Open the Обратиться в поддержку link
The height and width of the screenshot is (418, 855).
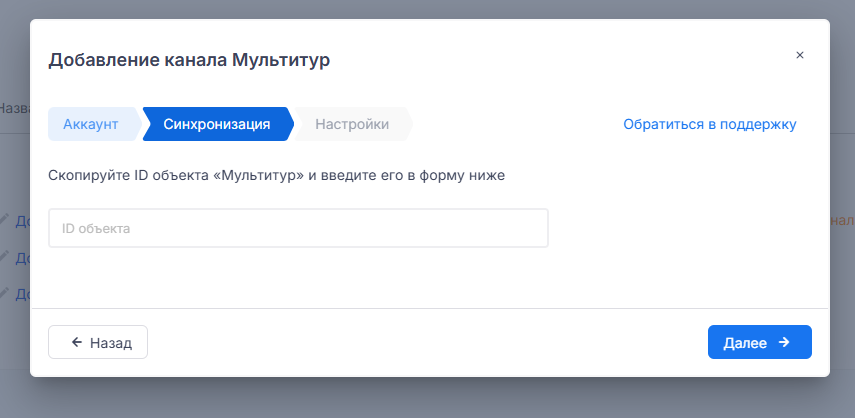[x=709, y=125]
